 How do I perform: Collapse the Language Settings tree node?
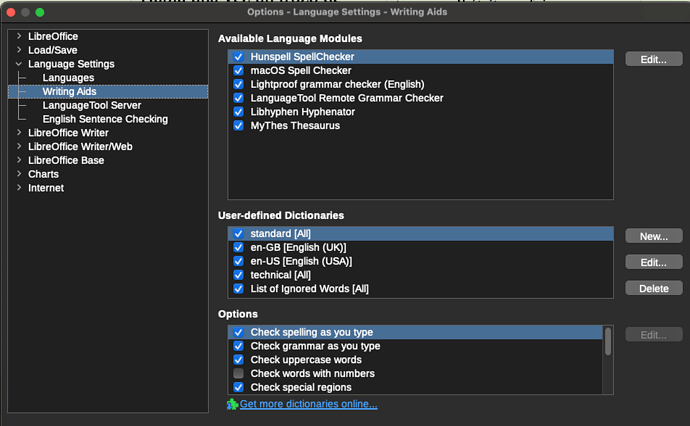pyautogui.click(x=19, y=64)
